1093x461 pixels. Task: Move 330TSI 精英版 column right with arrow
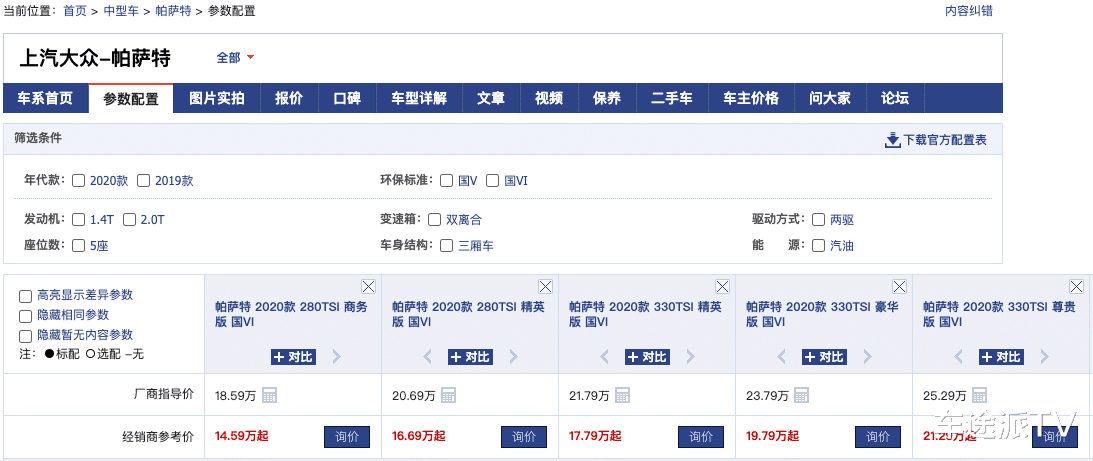[x=691, y=357]
